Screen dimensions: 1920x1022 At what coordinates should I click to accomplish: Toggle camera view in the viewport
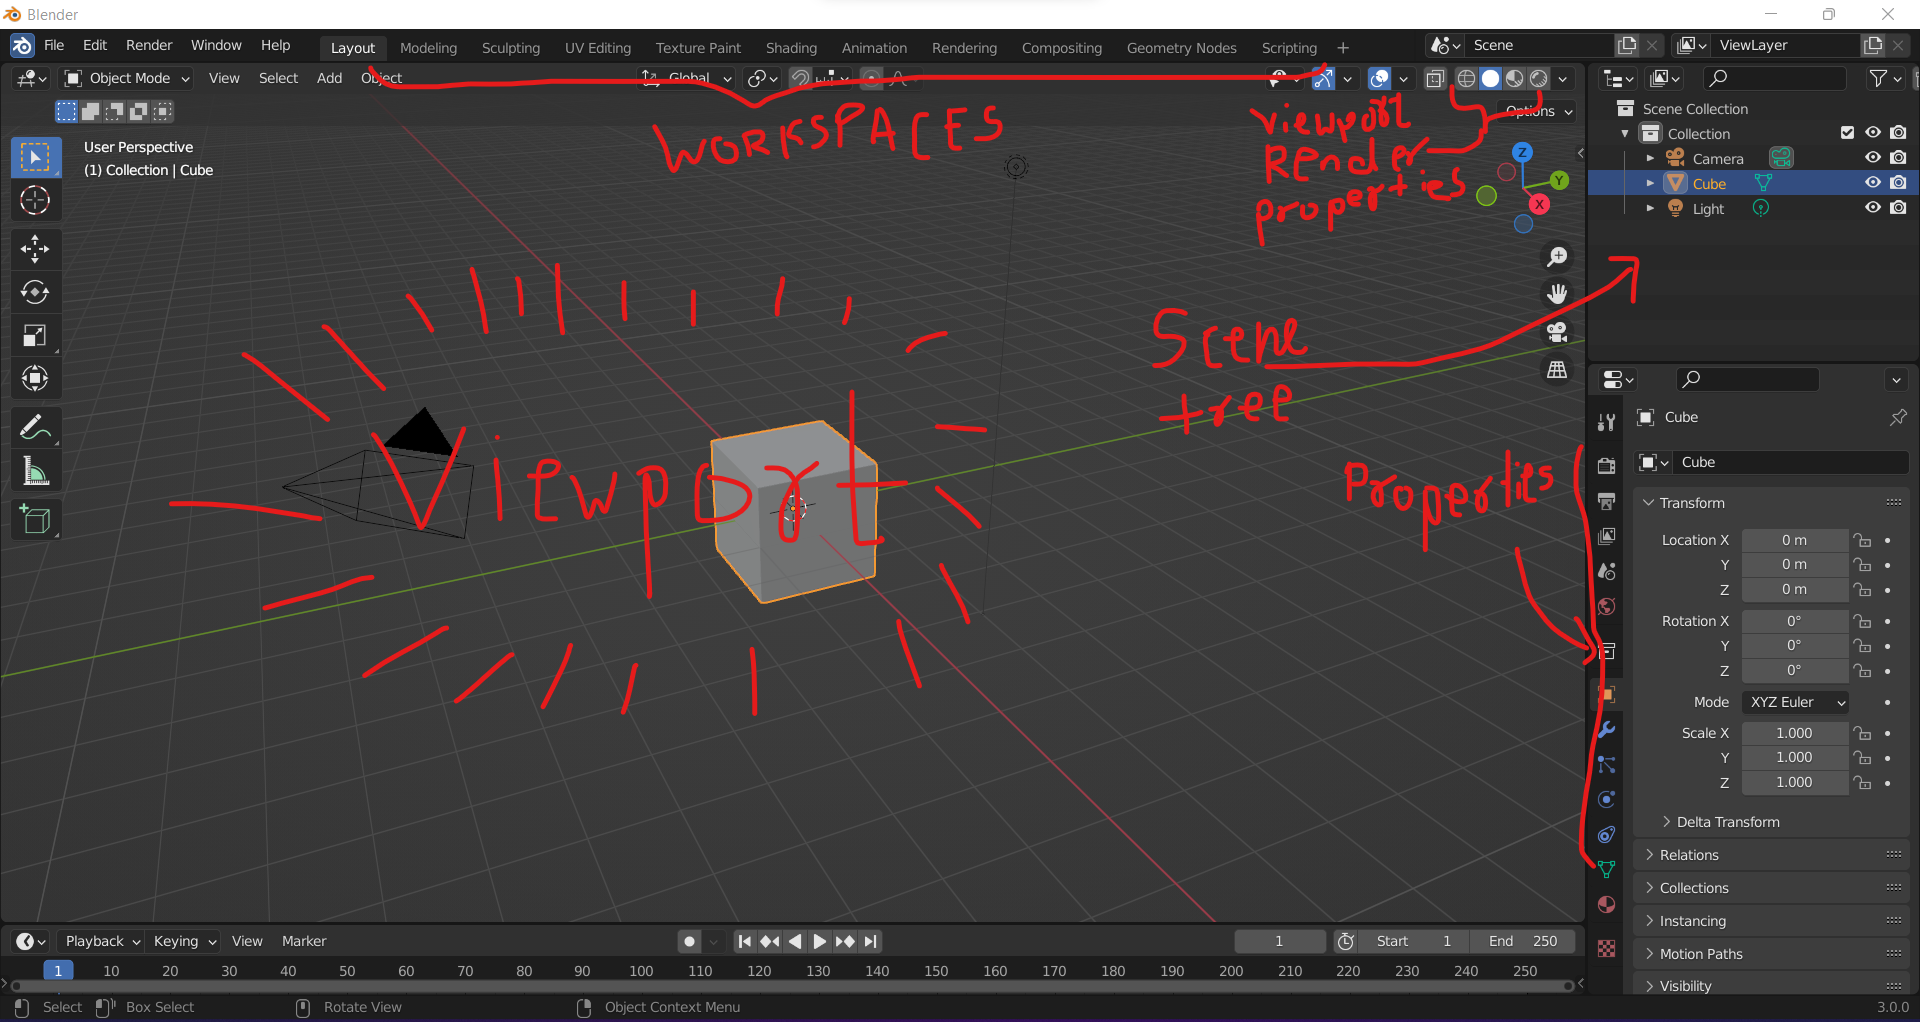1557,332
